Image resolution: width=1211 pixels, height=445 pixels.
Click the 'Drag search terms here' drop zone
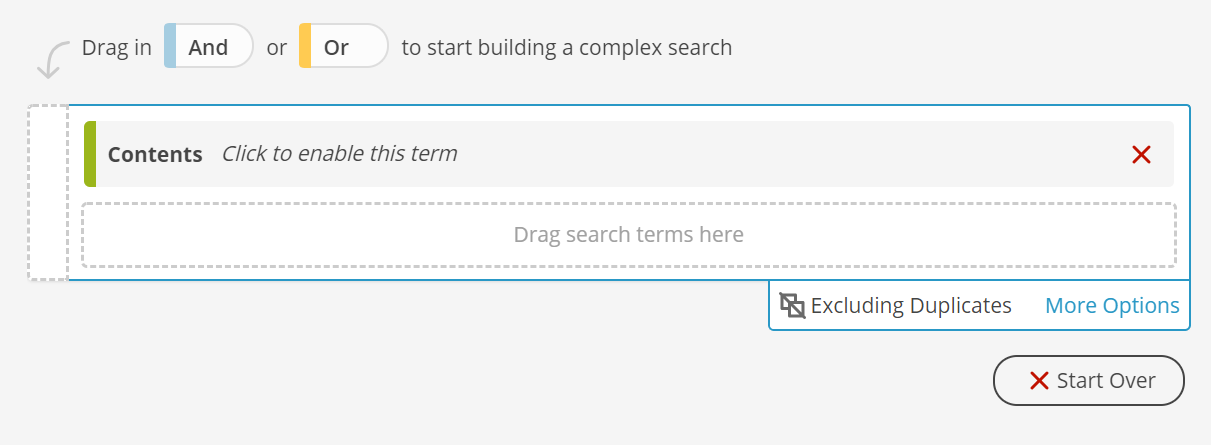click(x=629, y=235)
